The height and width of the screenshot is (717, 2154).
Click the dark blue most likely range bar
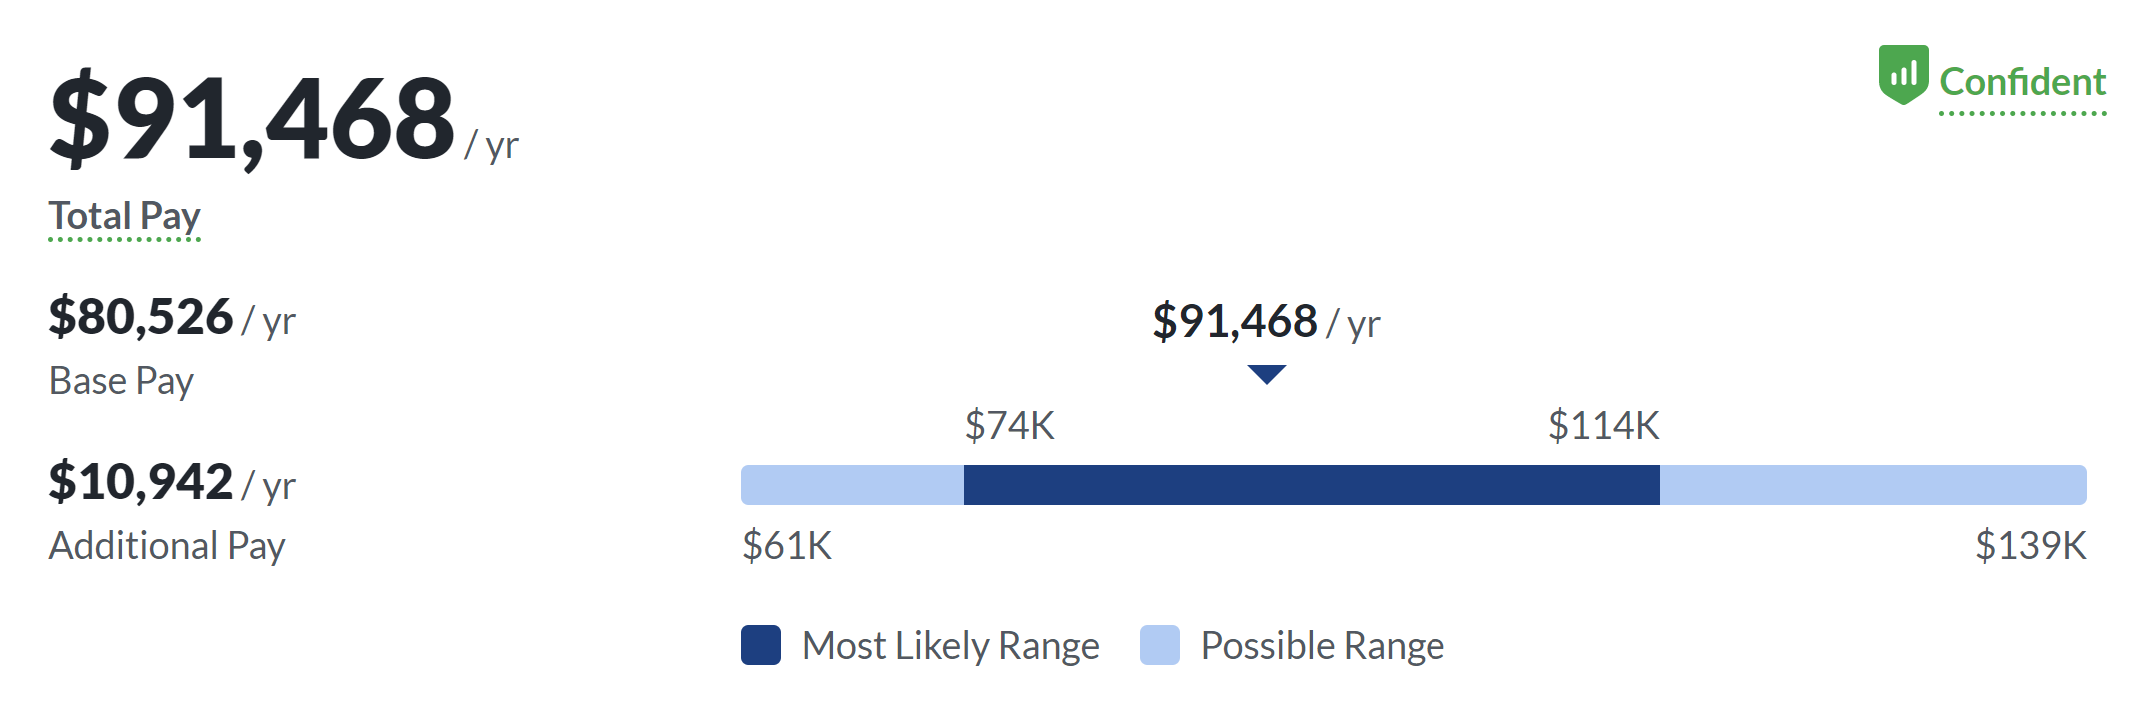pos(1311,485)
